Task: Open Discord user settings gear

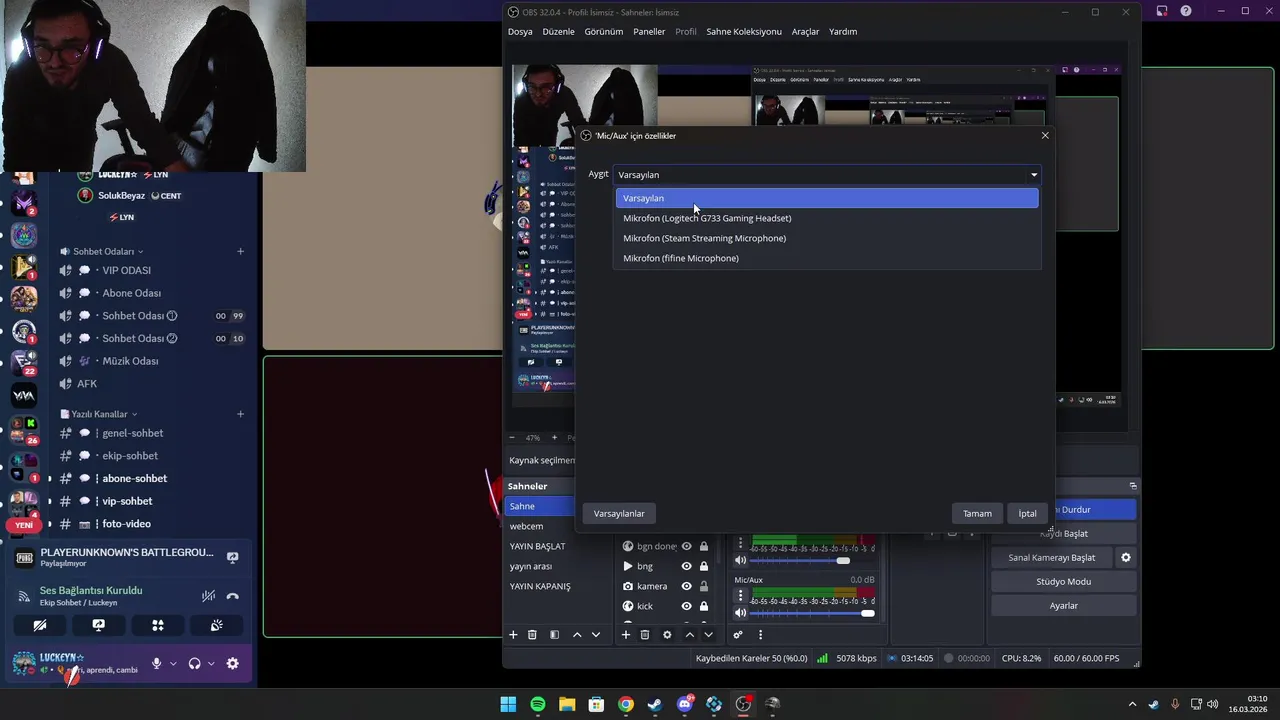Action: click(233, 663)
